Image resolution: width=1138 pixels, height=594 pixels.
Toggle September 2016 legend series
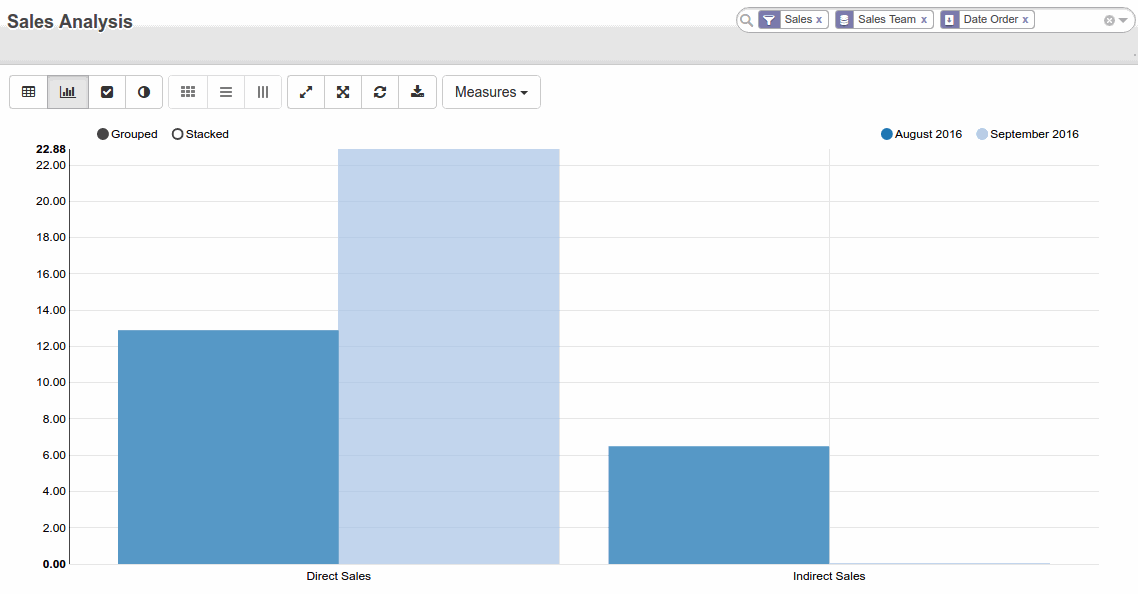(1027, 134)
